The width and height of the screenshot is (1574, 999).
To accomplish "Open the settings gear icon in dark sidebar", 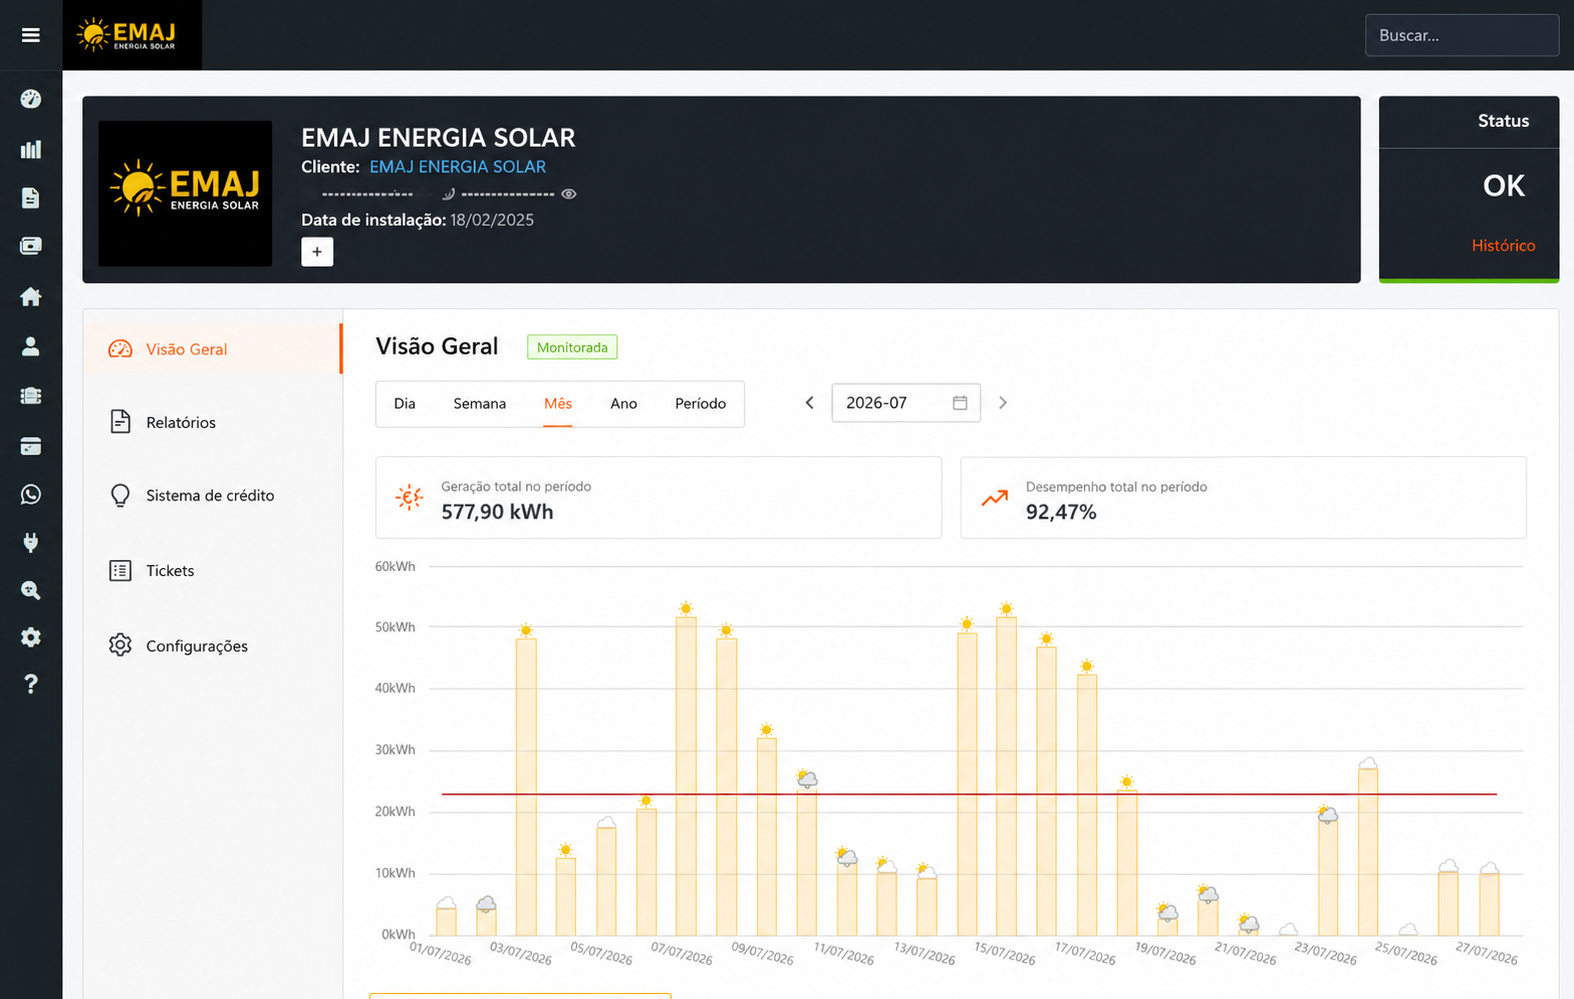I will [31, 637].
